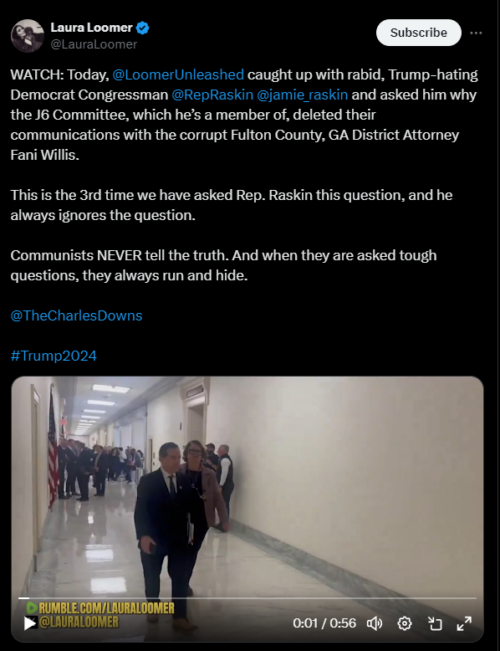Click the Laura Loomer display name

coord(91,27)
